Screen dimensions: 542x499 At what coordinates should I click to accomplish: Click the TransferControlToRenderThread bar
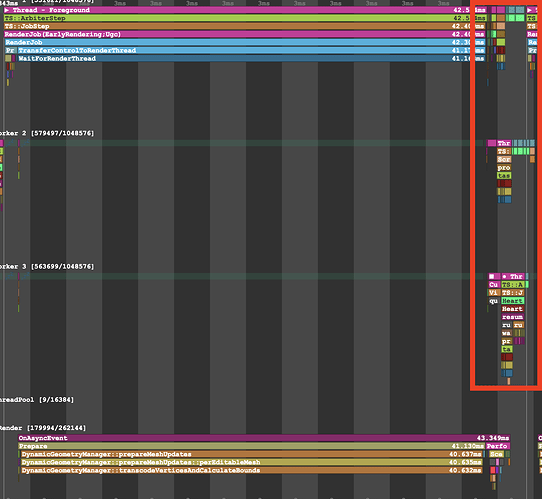click(251, 50)
